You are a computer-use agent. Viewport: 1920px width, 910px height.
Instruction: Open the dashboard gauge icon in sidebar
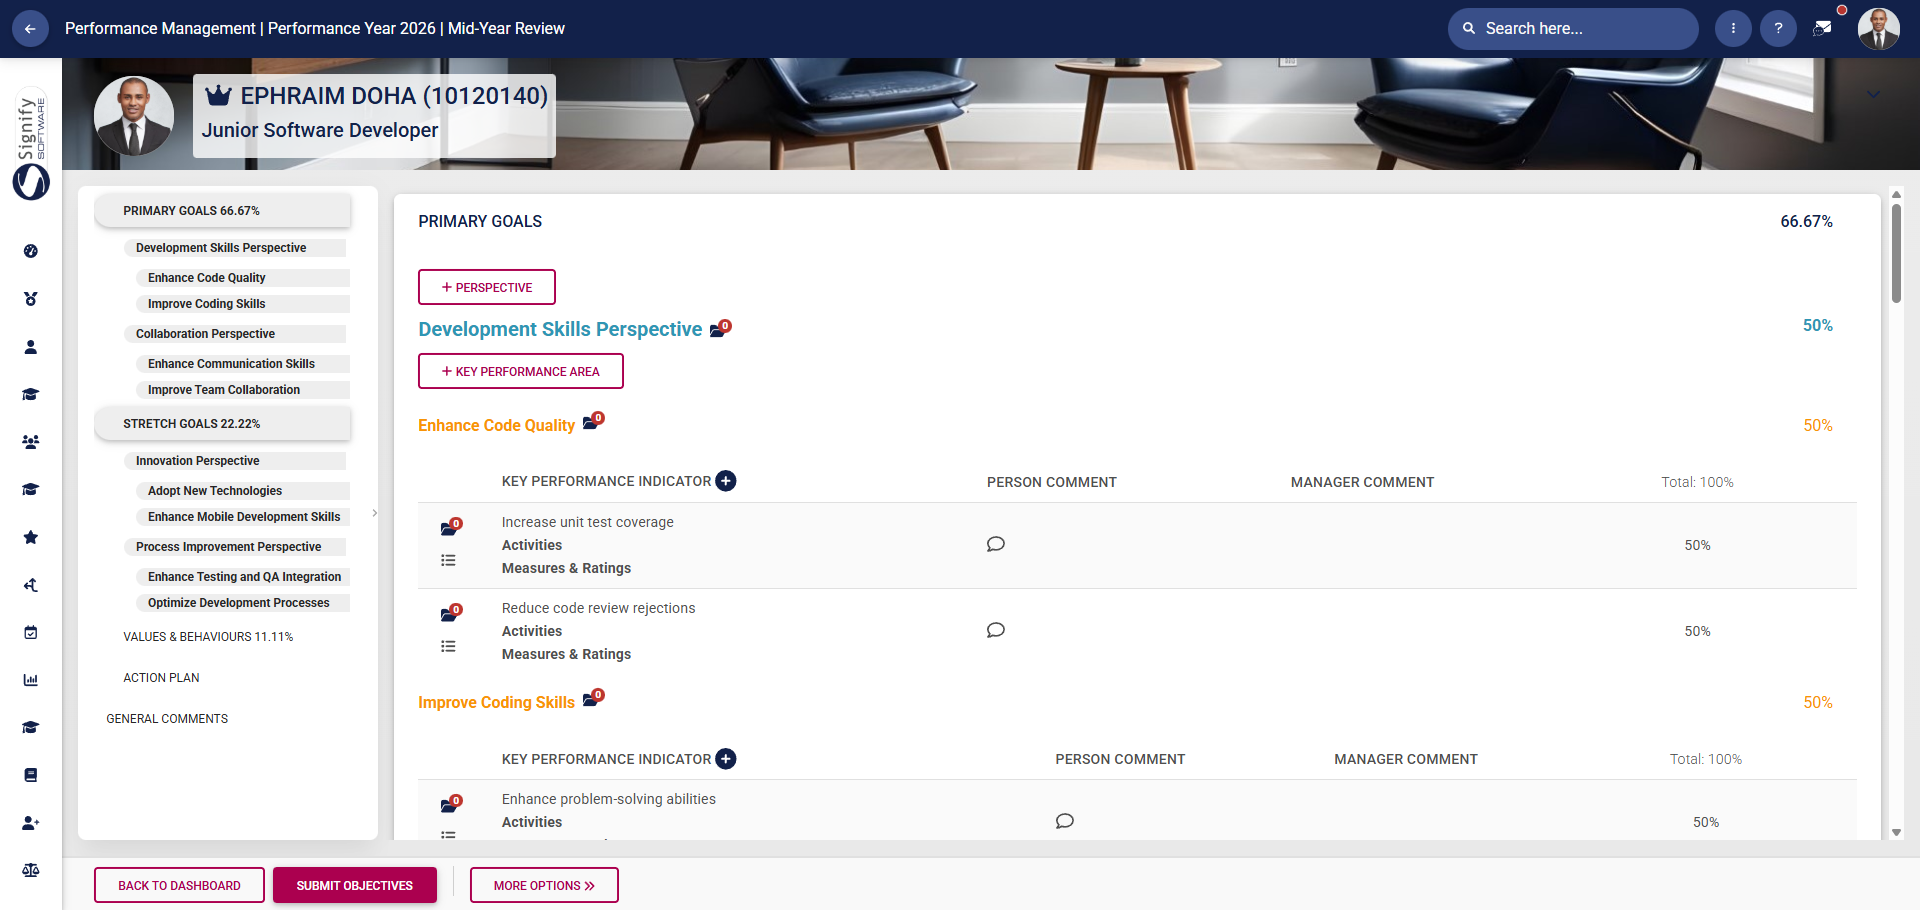30,251
